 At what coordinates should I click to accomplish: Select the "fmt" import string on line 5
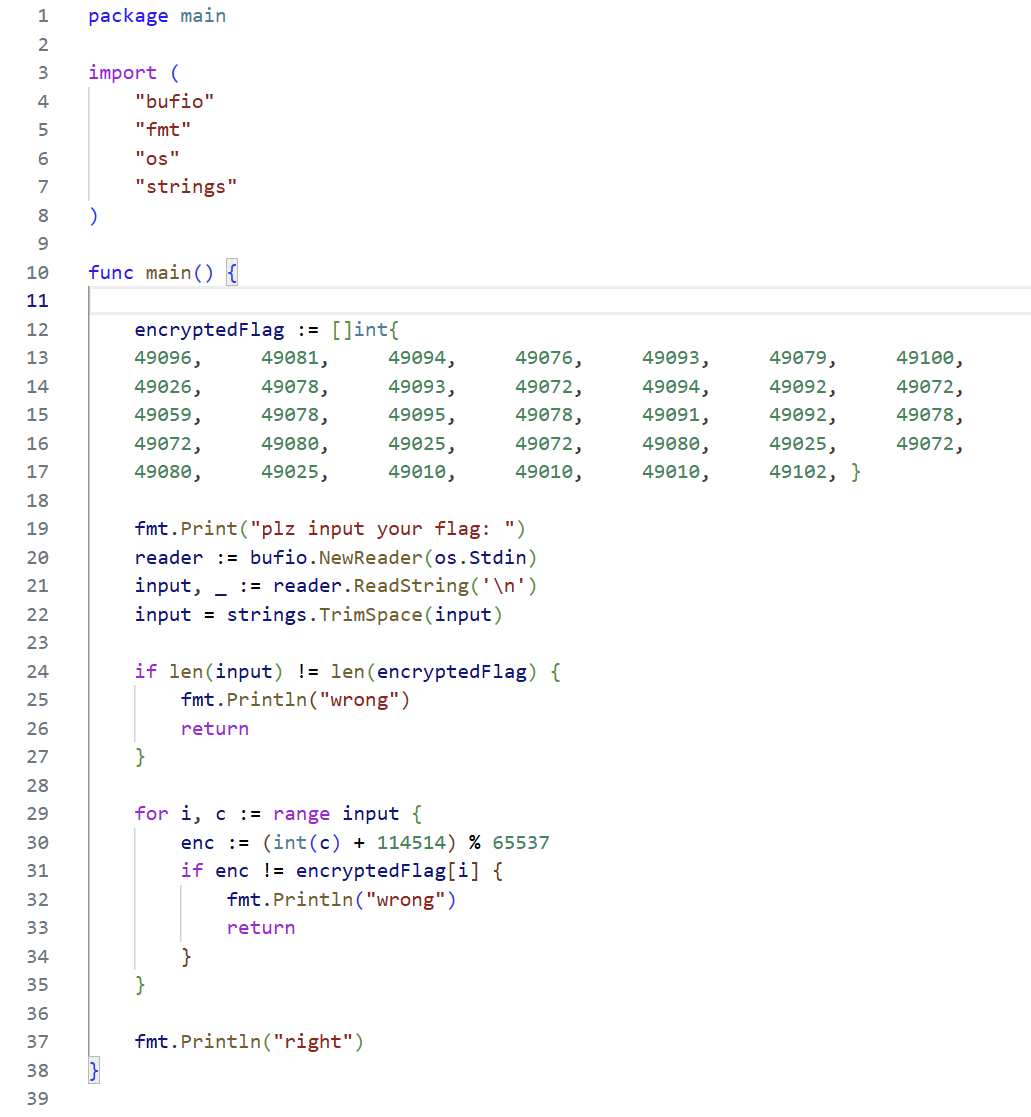click(163, 130)
